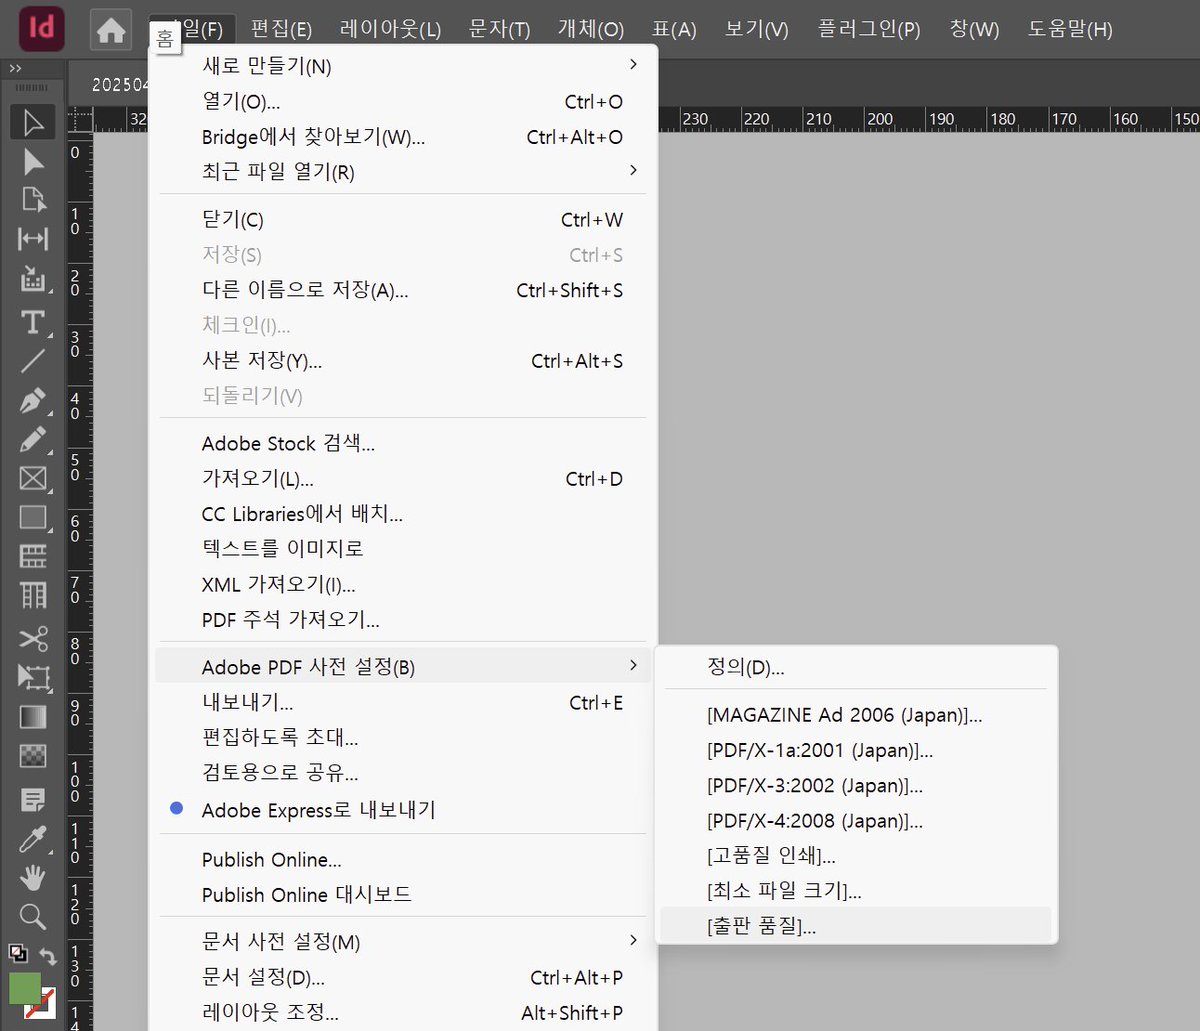Choose 다른 이름으로 저장(A)...
This screenshot has width=1200, height=1031.
403,291
